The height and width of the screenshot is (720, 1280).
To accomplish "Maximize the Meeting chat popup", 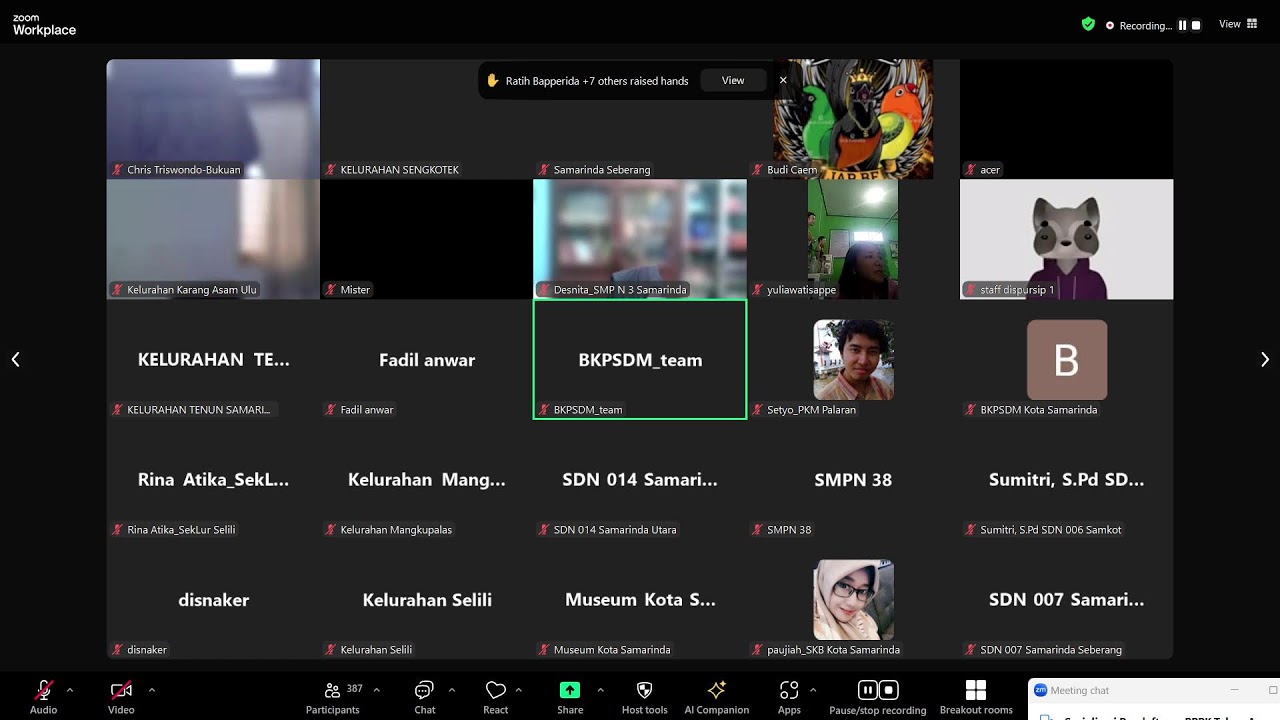I will 1272,690.
